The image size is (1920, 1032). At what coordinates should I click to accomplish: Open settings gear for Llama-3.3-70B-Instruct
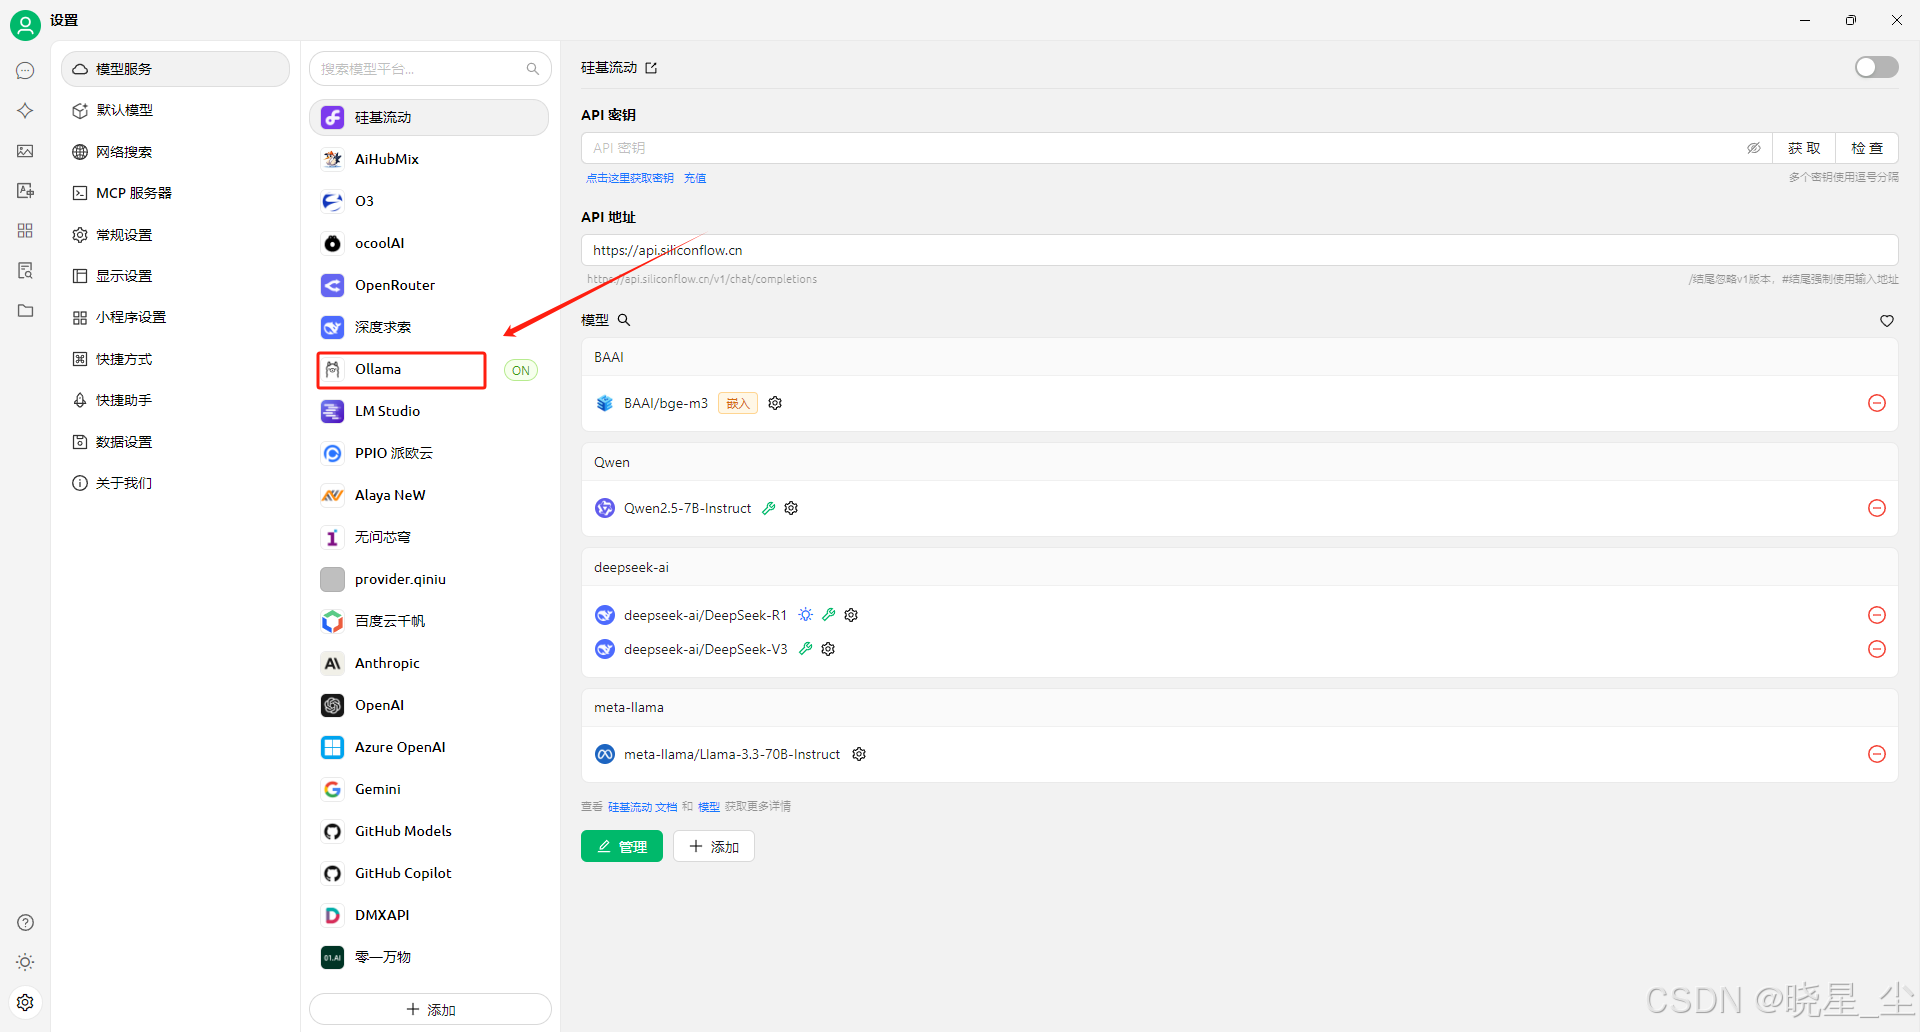859,754
